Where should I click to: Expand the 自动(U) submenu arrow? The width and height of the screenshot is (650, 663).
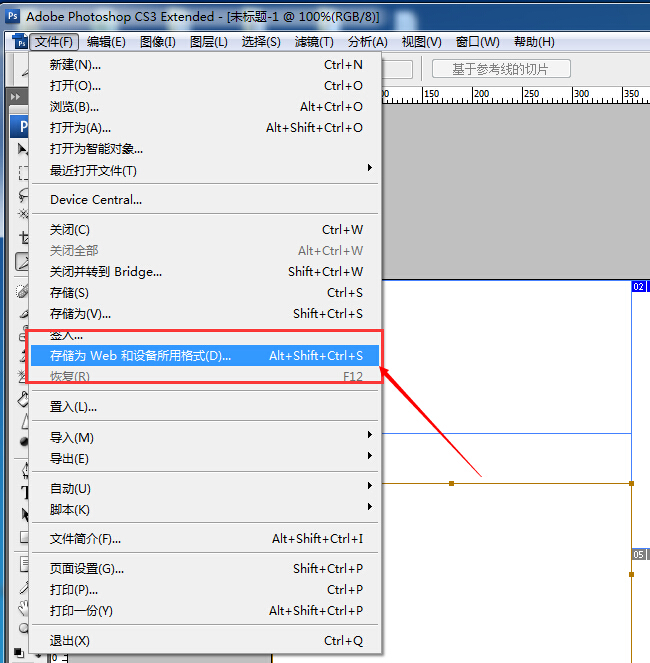pos(370,485)
